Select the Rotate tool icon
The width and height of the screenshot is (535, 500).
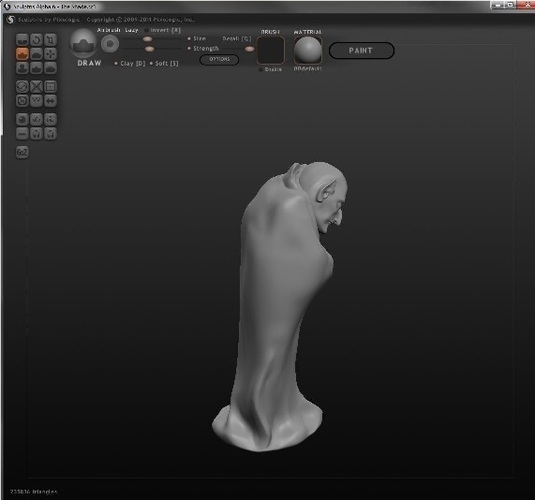36,40
